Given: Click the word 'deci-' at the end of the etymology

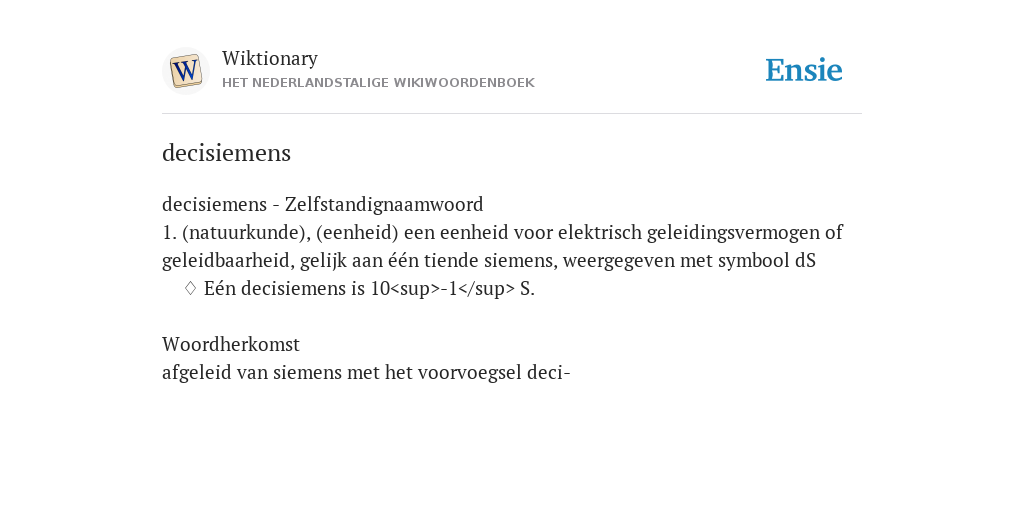Looking at the screenshot, I should tap(549, 372).
